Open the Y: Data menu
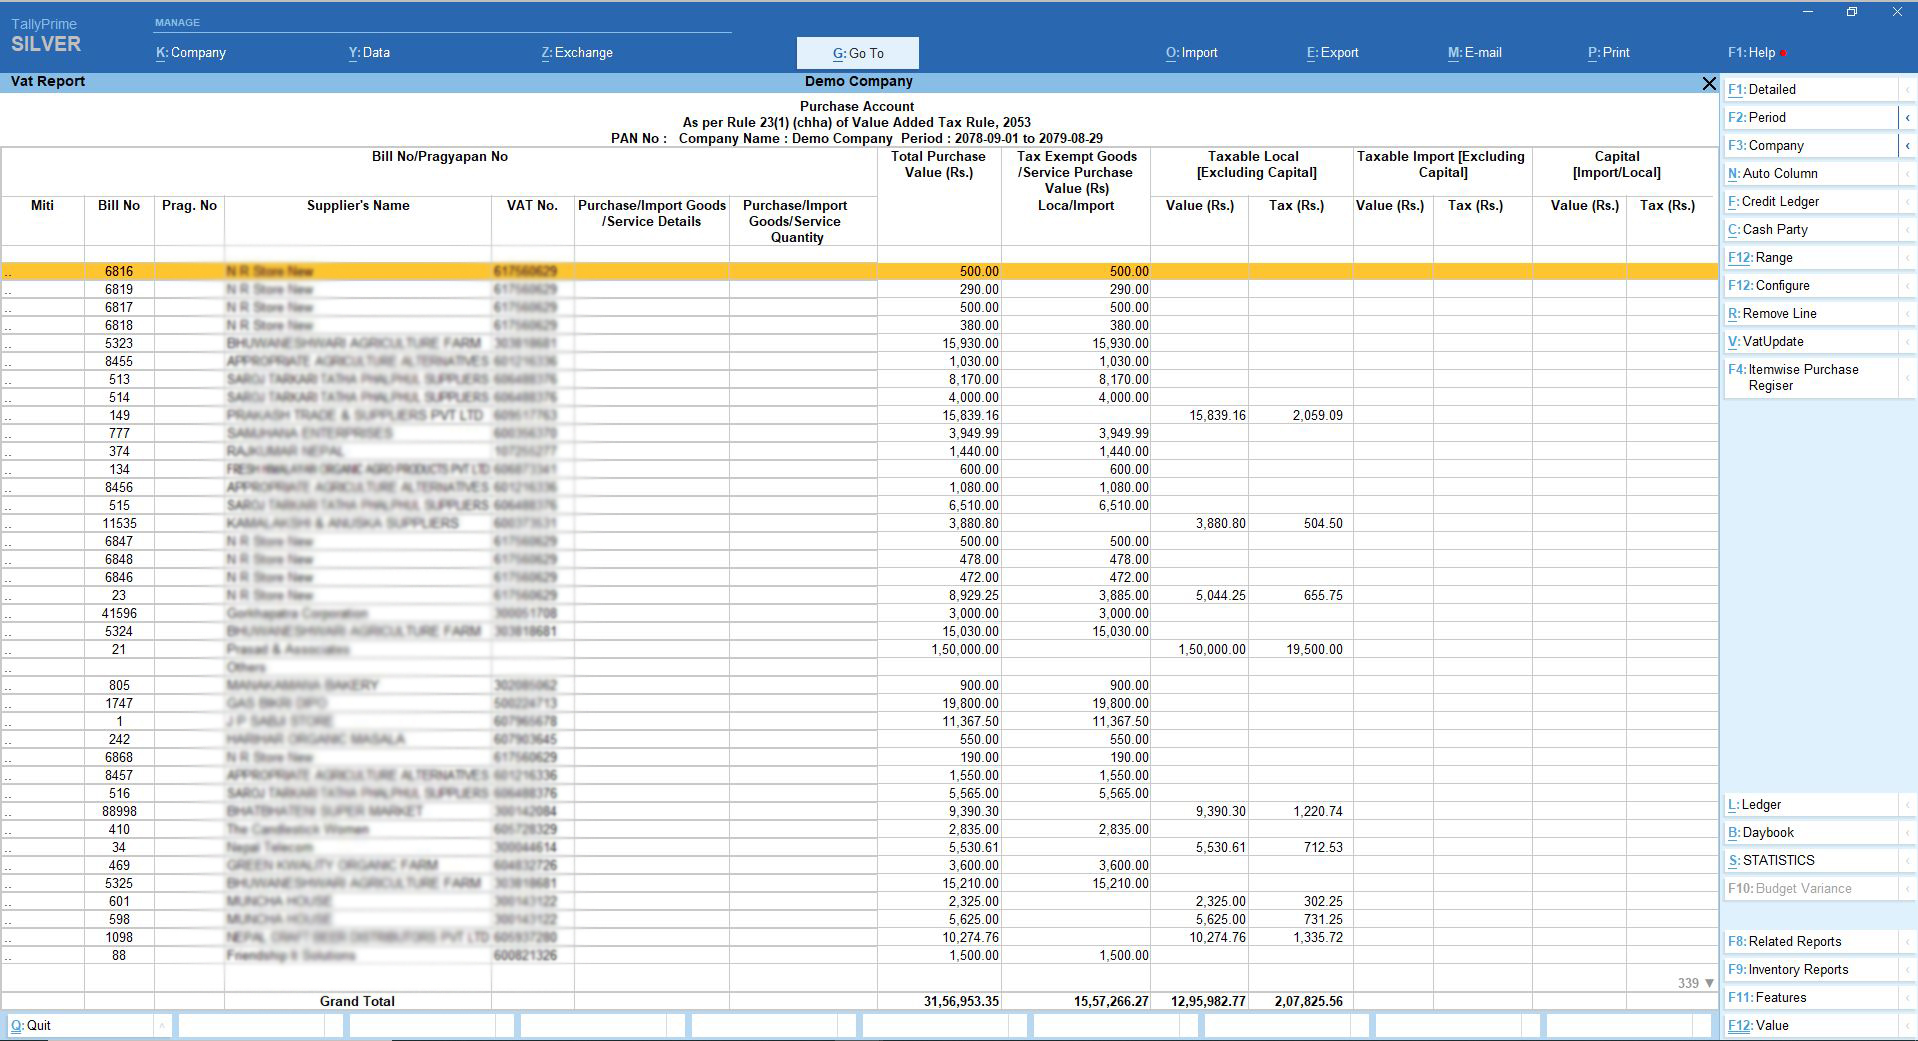 point(369,53)
